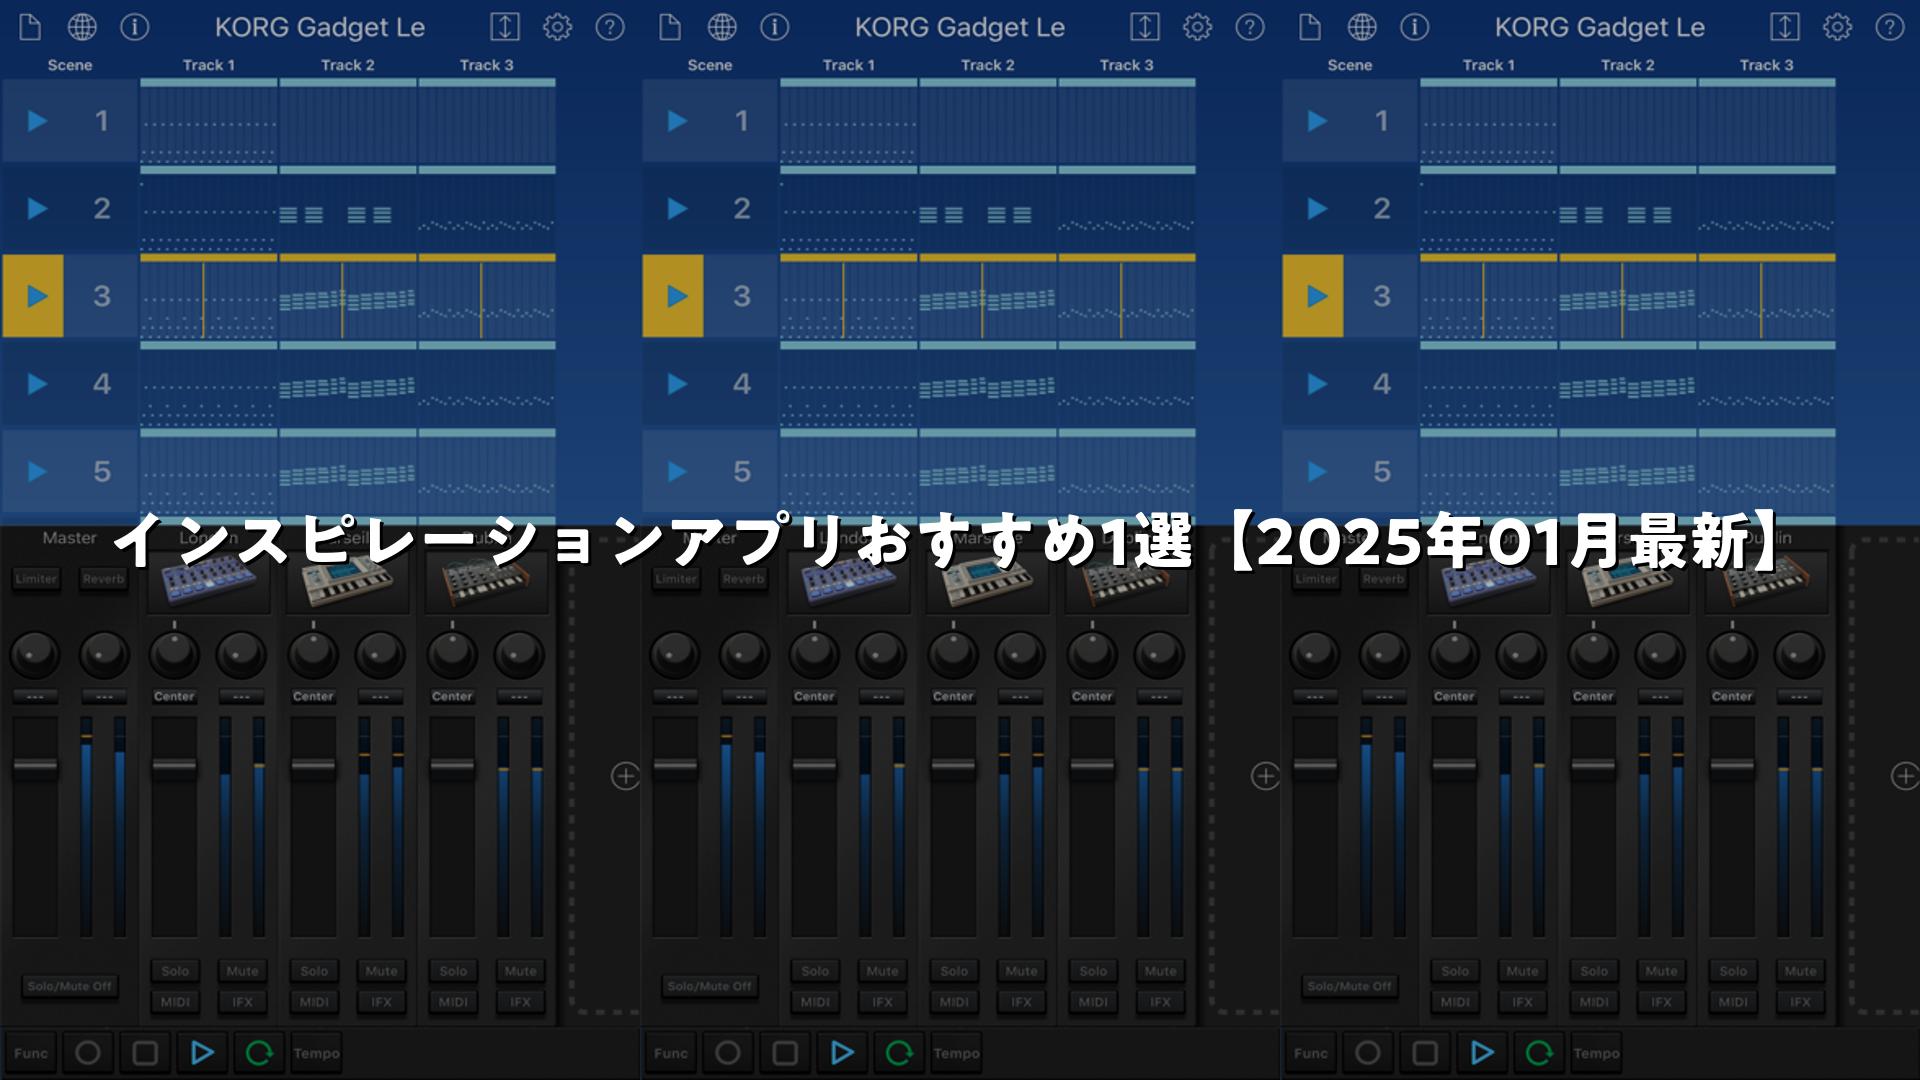Tap export icon in middle screenshot
Screen dimensions: 1920x1080
[1145, 27]
